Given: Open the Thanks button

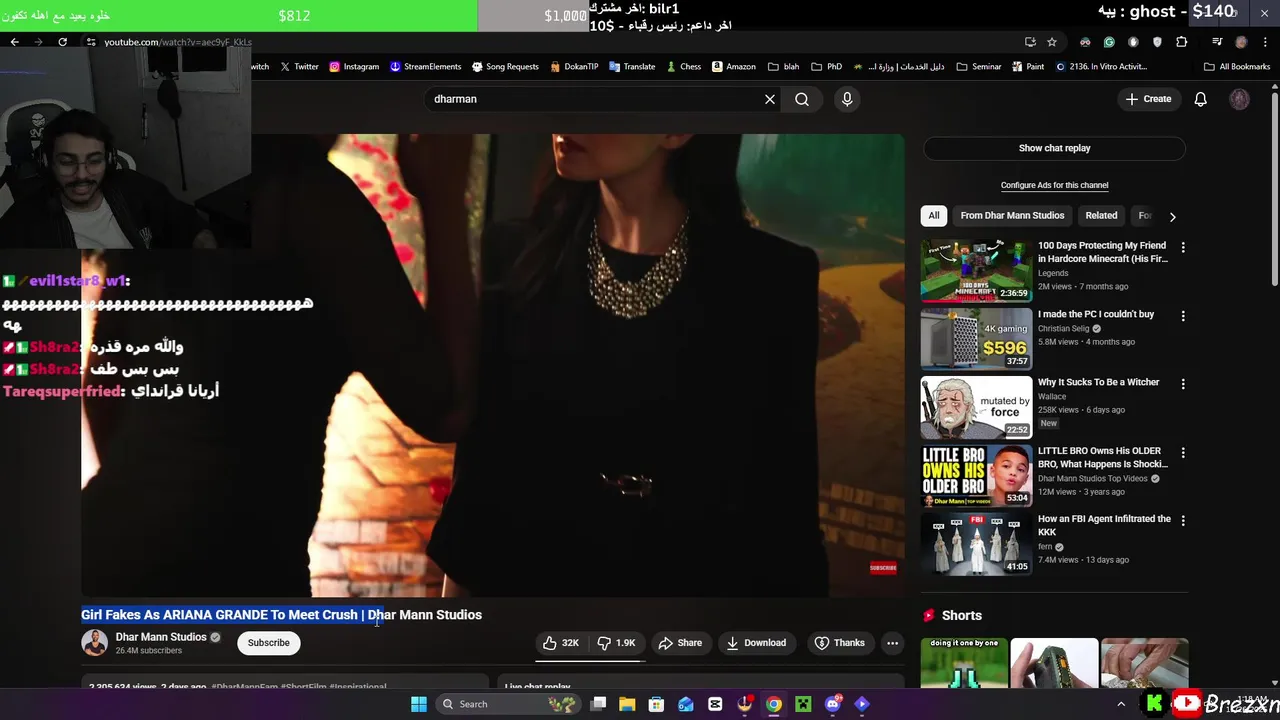Looking at the screenshot, I should (839, 643).
